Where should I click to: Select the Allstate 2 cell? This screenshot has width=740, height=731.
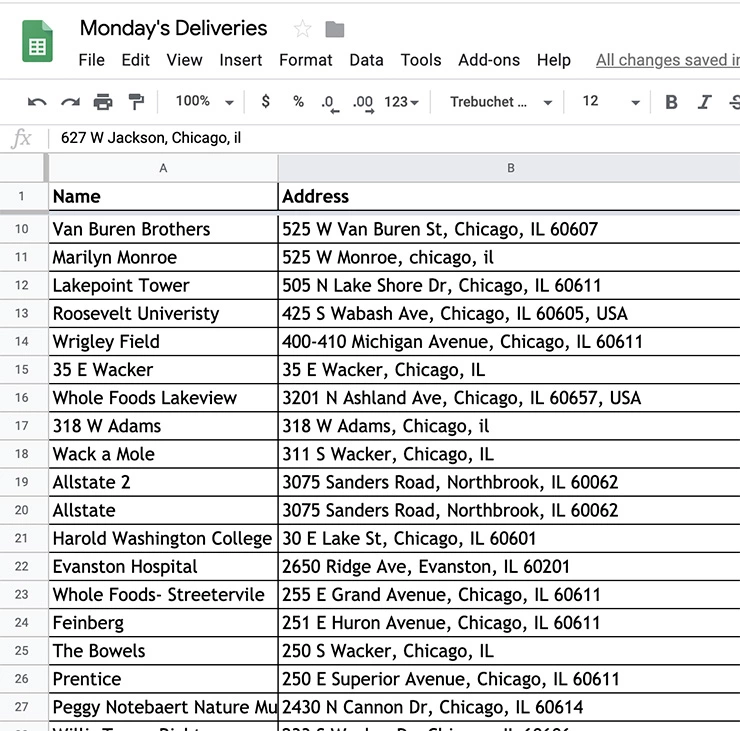coord(163,482)
